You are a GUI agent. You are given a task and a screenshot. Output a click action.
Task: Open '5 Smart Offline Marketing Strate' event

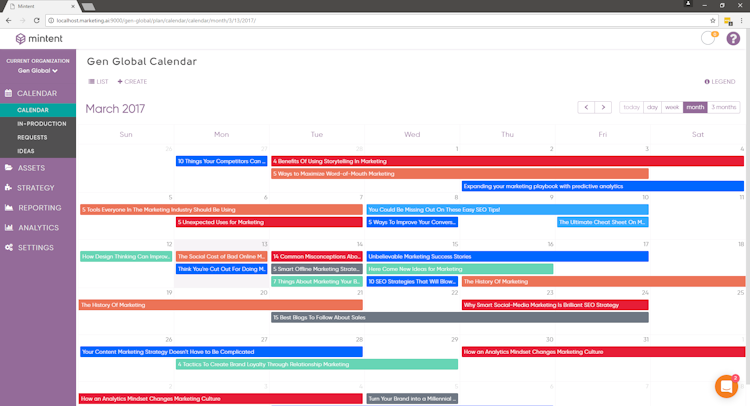(317, 269)
